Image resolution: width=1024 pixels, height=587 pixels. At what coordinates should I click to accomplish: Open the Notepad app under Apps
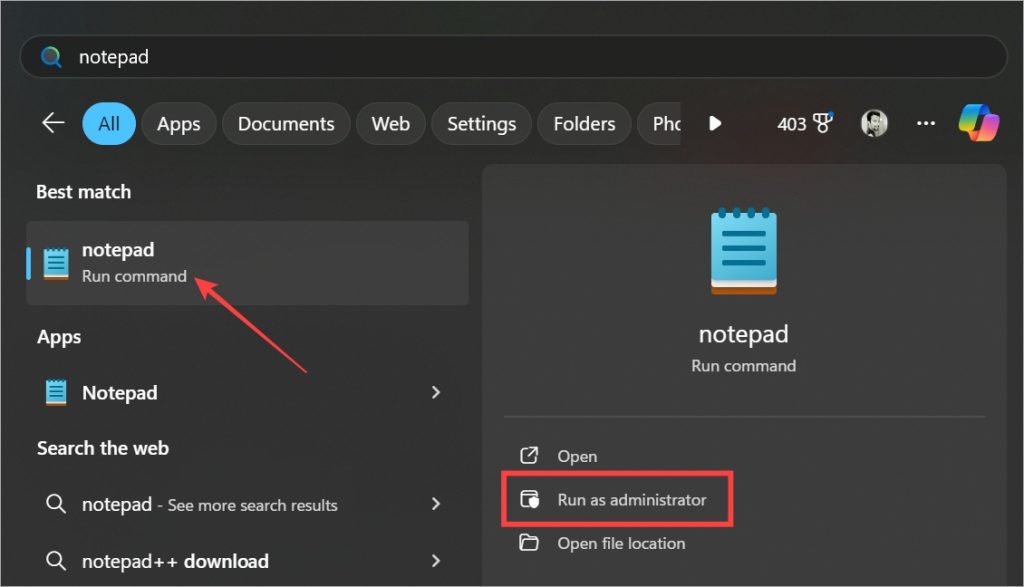248,392
